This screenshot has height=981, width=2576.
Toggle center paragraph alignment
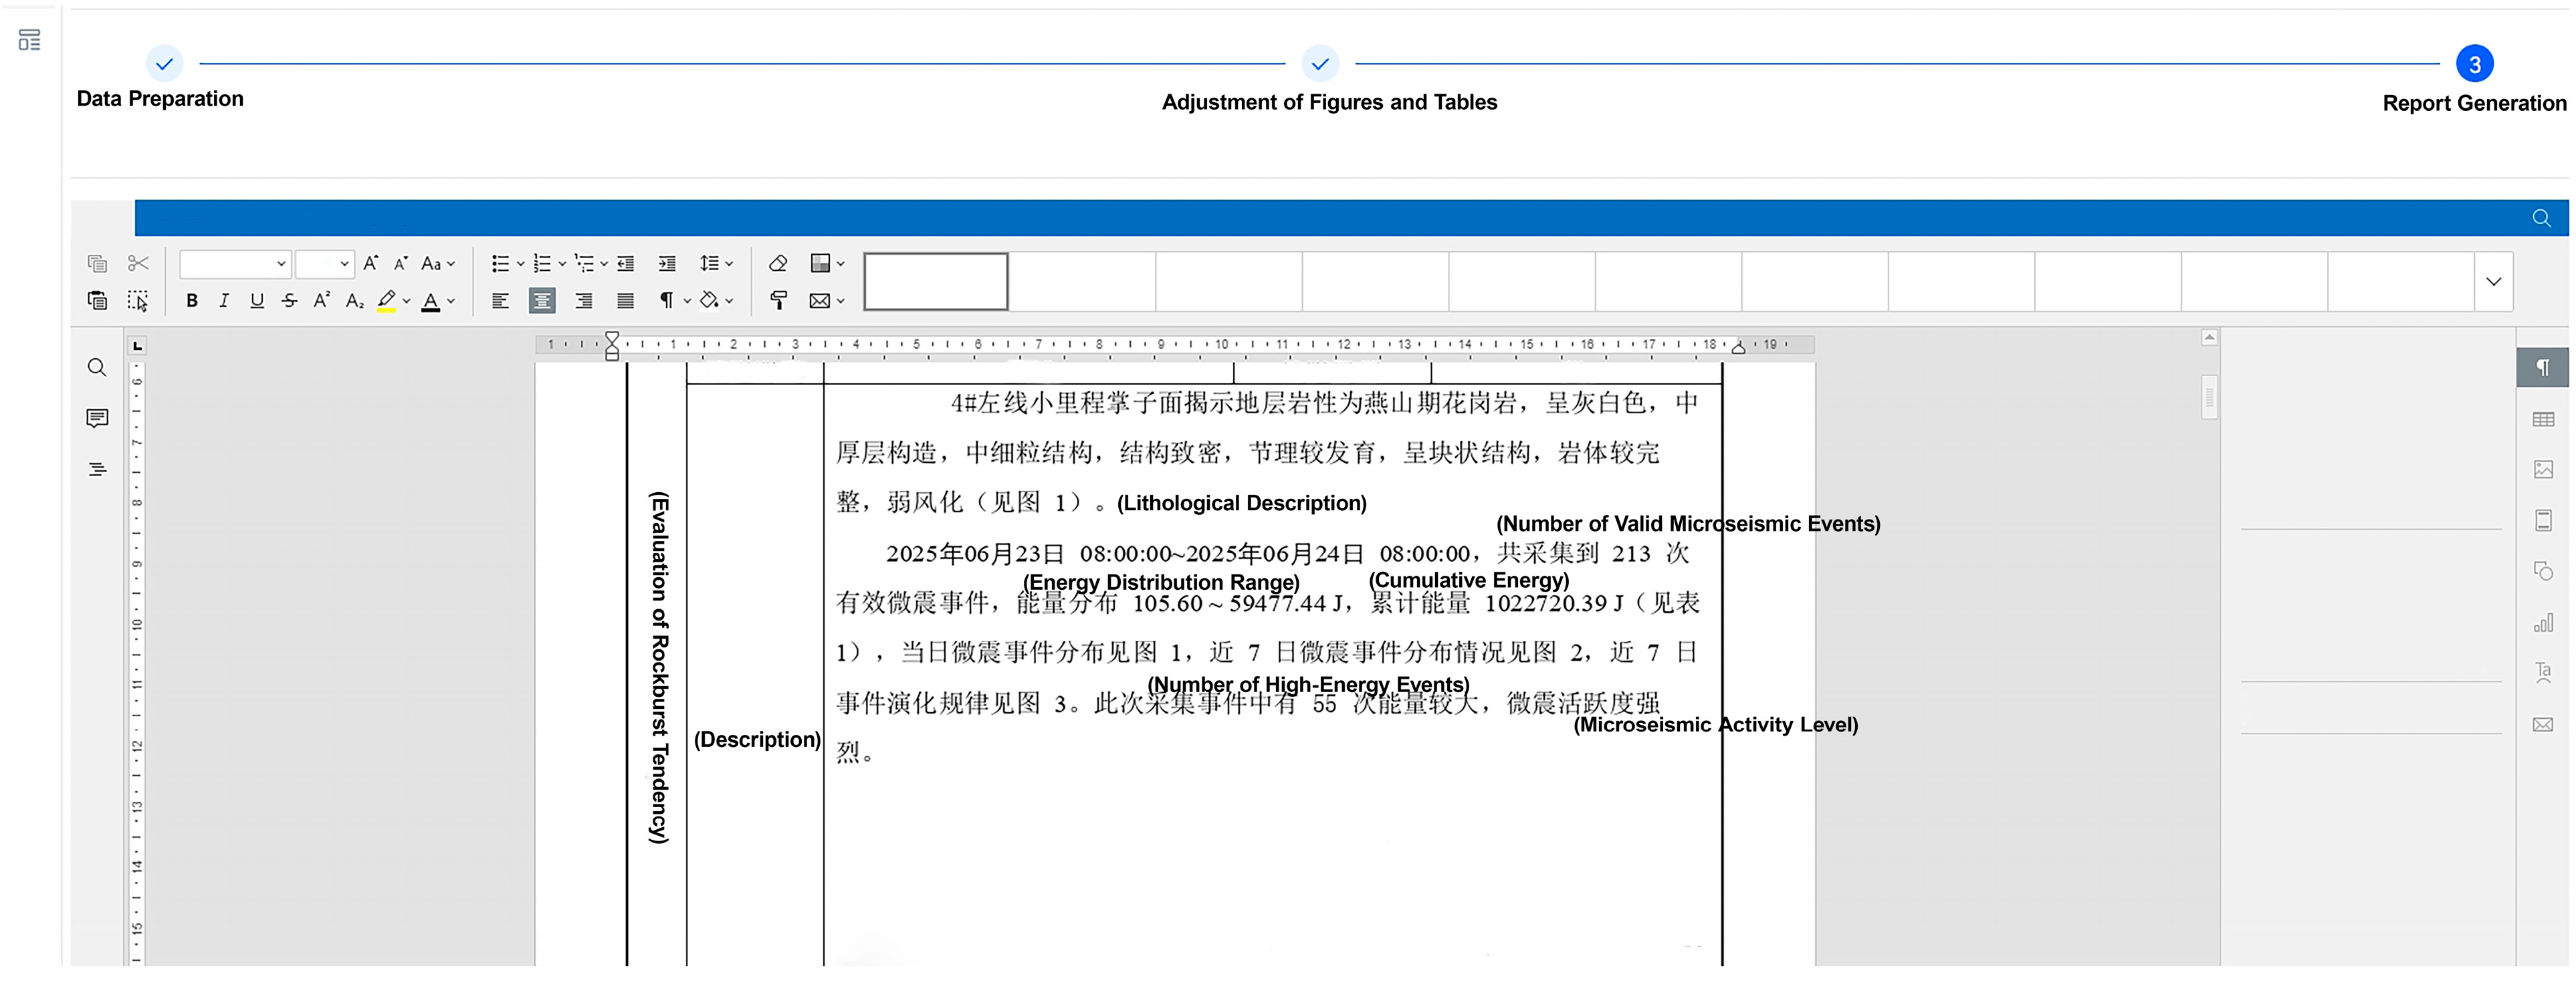click(x=542, y=300)
